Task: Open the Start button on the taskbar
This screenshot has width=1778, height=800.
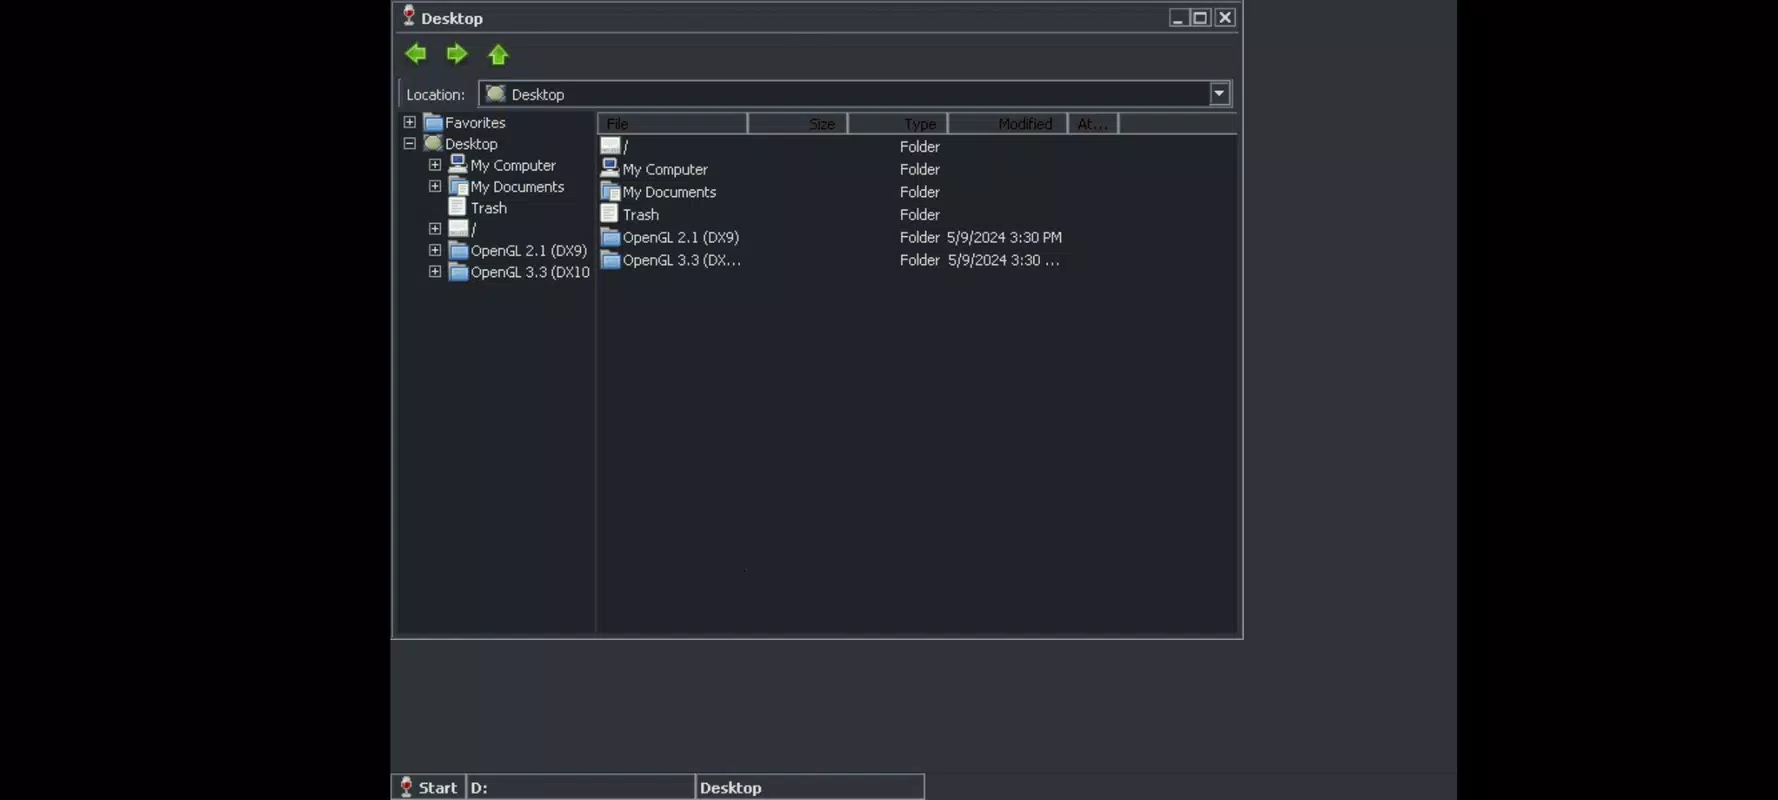Action: pos(429,787)
